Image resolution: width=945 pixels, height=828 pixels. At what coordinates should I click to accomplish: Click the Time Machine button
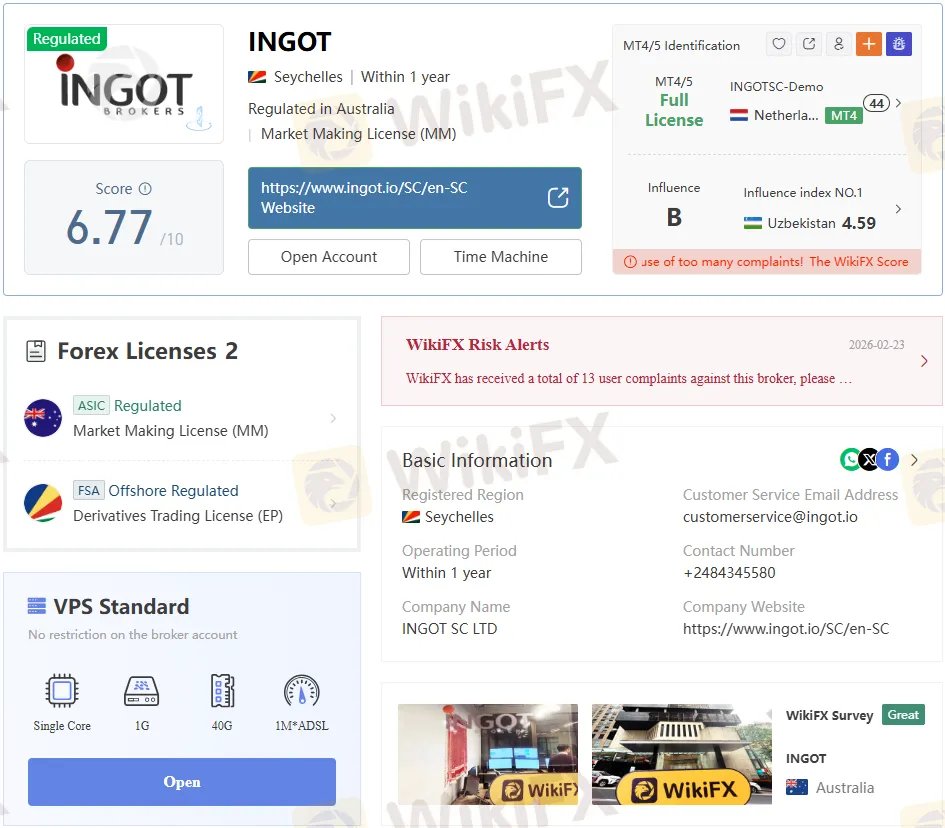tap(500, 257)
